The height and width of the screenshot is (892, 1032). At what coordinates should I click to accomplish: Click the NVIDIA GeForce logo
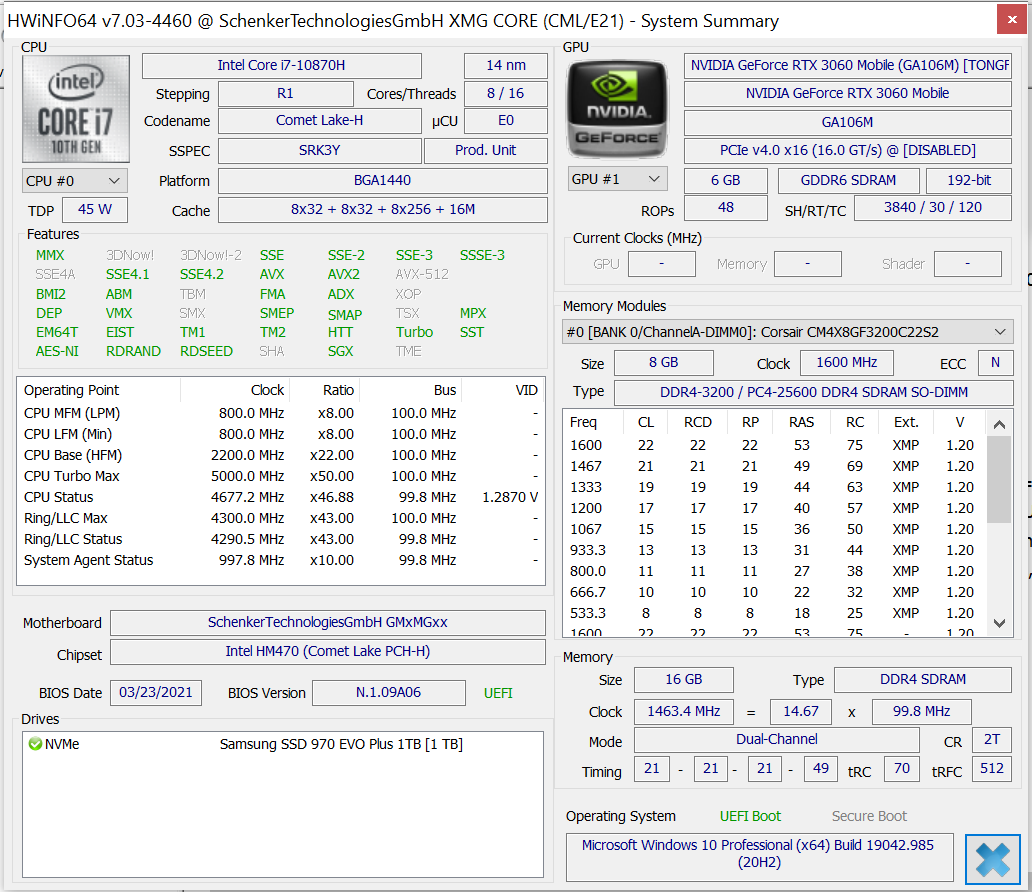pyautogui.click(x=617, y=109)
